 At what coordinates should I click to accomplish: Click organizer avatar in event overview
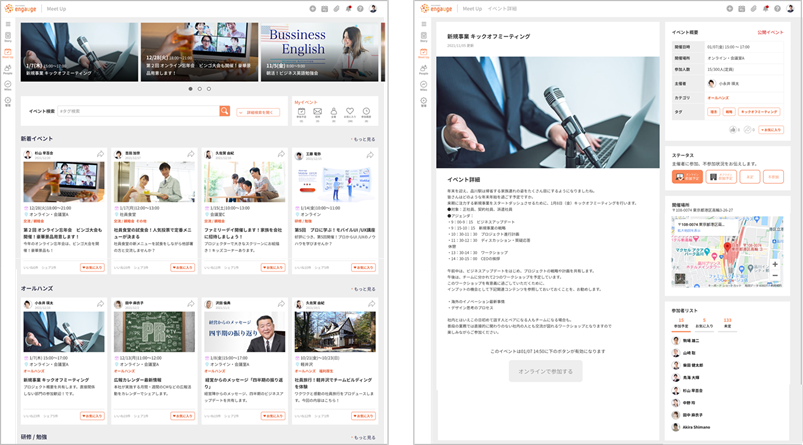pyautogui.click(x=711, y=83)
